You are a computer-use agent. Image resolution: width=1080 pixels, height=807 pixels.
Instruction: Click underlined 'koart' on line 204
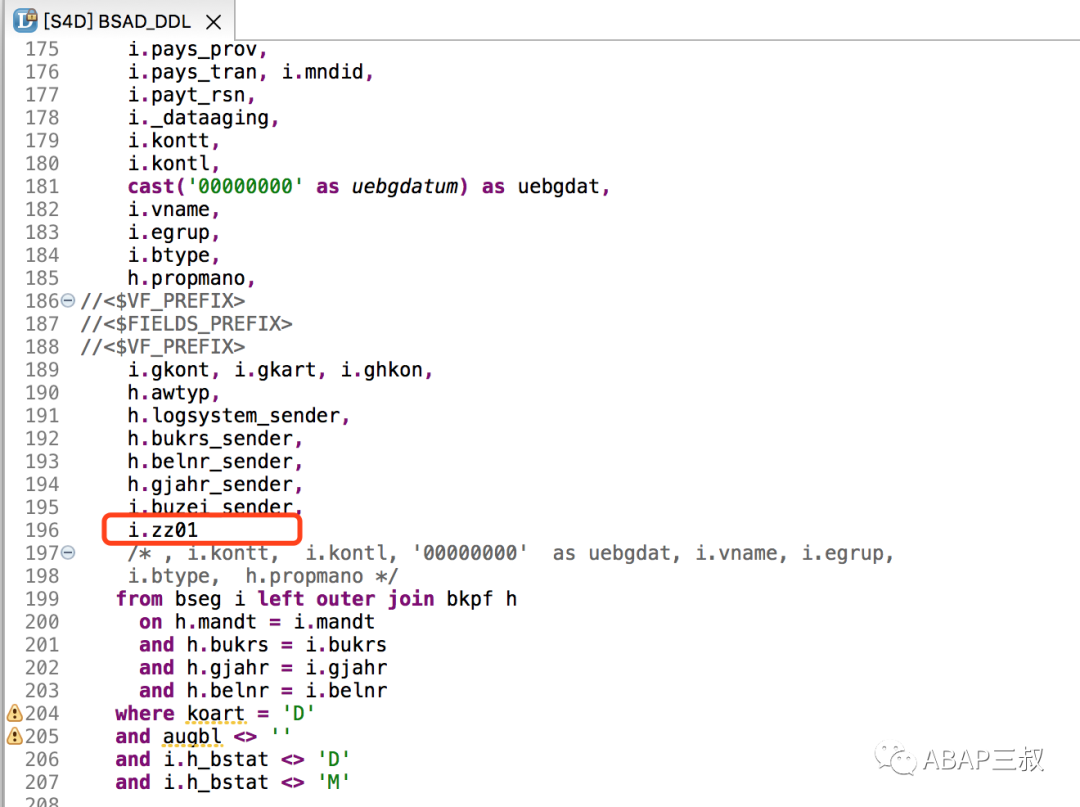click(216, 713)
